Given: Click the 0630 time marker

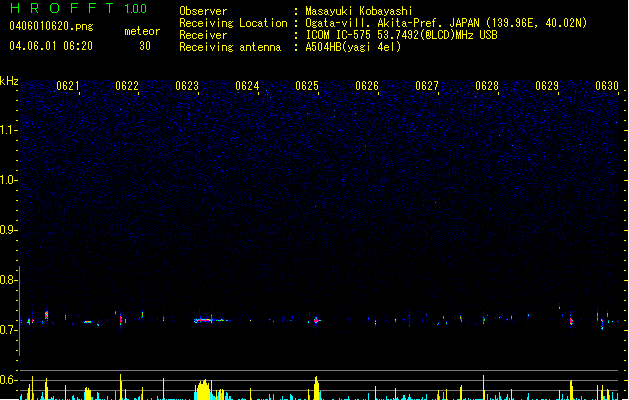Looking at the screenshot, I should point(607,86).
